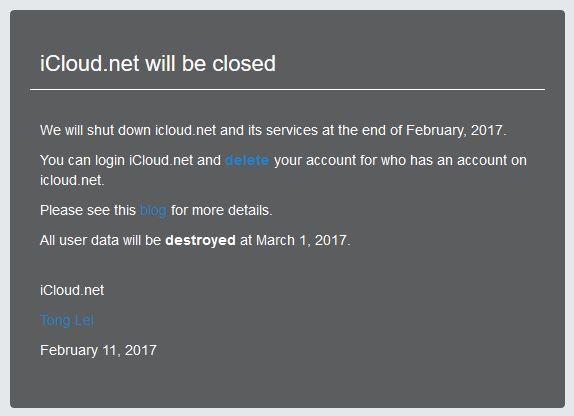The width and height of the screenshot is (574, 416).
Task: Click the "All user data will be" text
Action: [100, 241]
